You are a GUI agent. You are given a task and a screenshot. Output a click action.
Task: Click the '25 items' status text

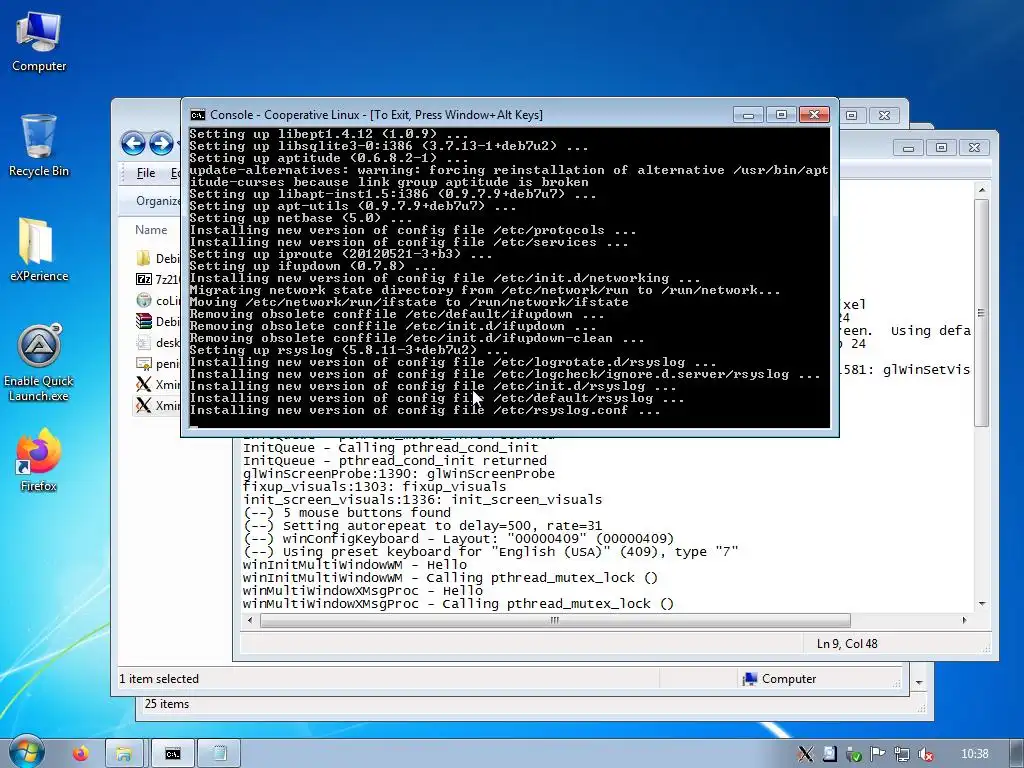tap(167, 704)
